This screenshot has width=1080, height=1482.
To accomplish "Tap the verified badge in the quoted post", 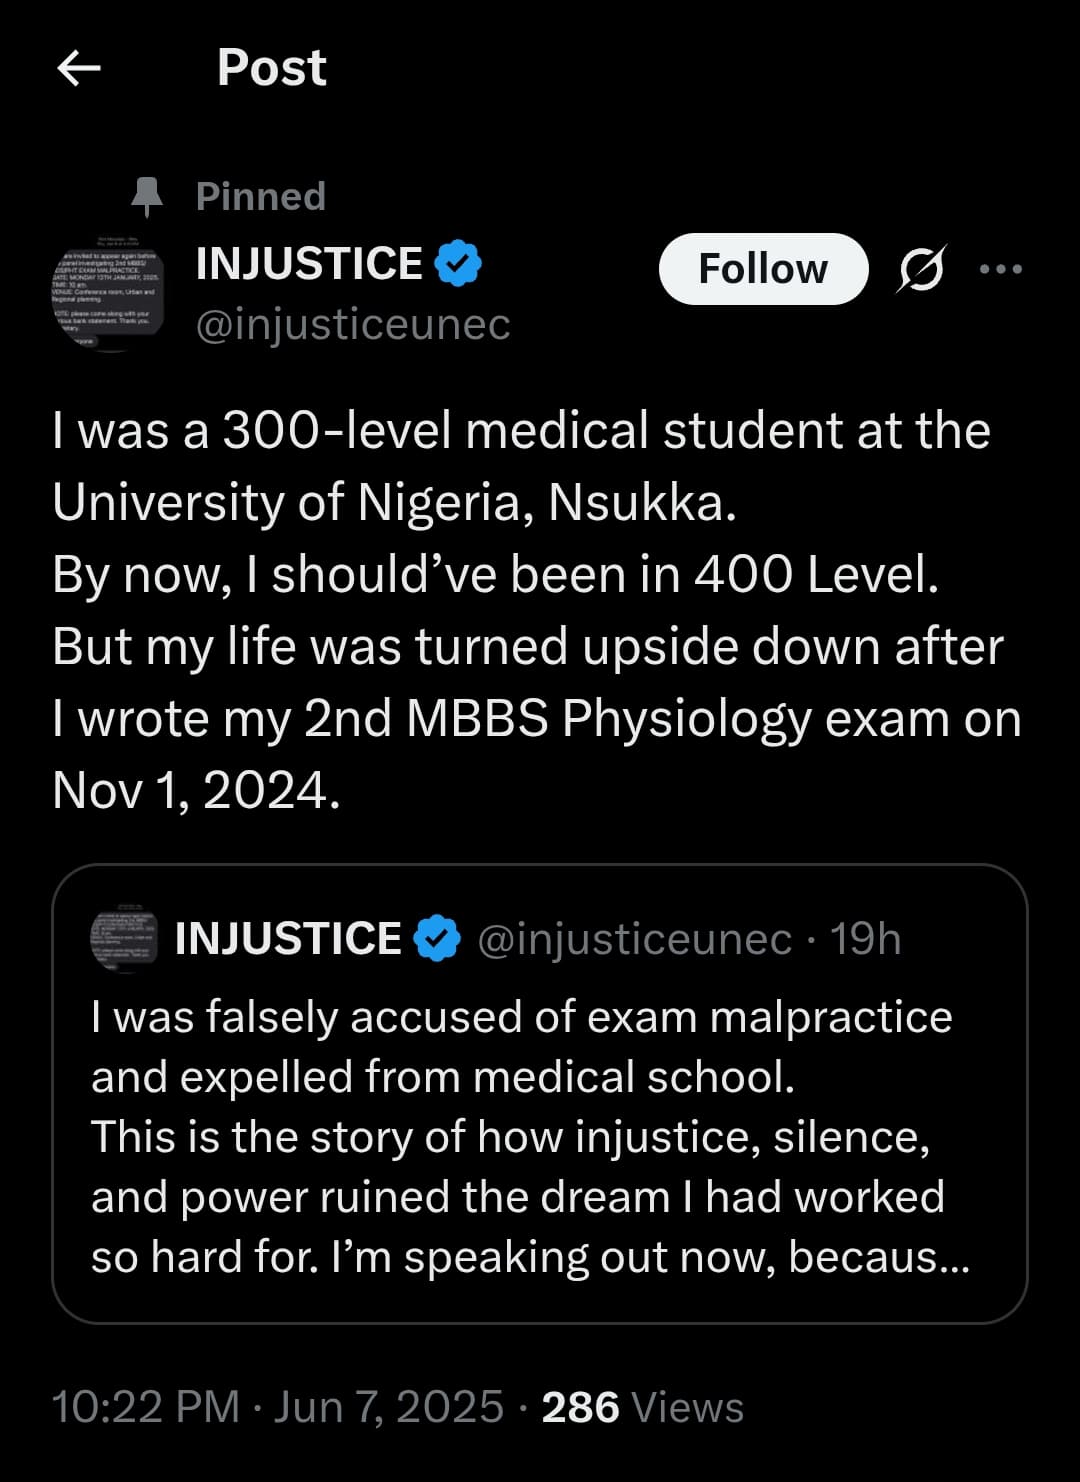I will click(x=437, y=939).
